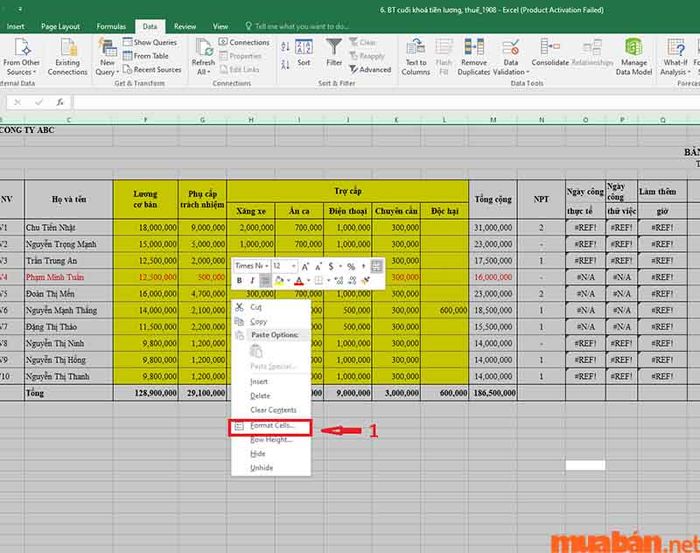
Task: Sort Z to A descending
Action: pyautogui.click(x=285, y=65)
